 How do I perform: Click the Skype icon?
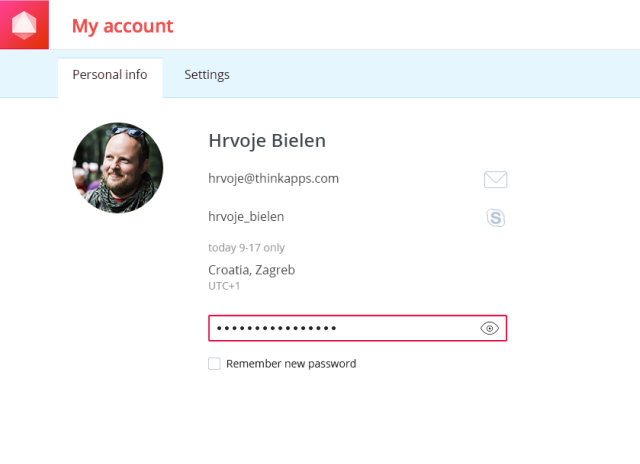(x=495, y=217)
